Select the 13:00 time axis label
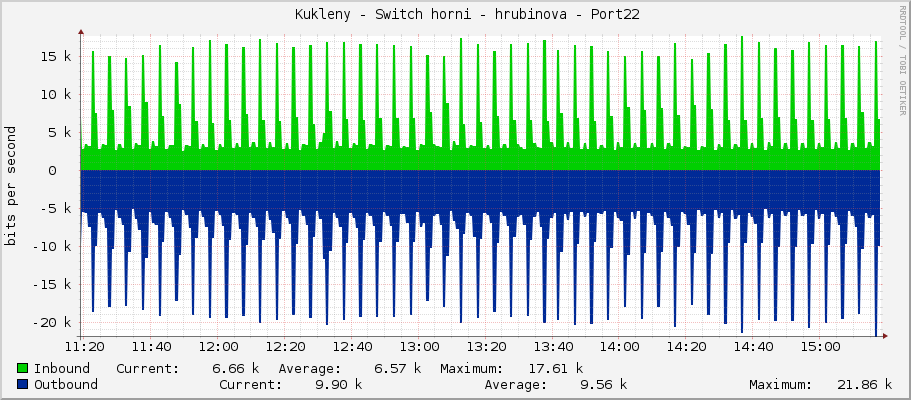 coord(418,347)
